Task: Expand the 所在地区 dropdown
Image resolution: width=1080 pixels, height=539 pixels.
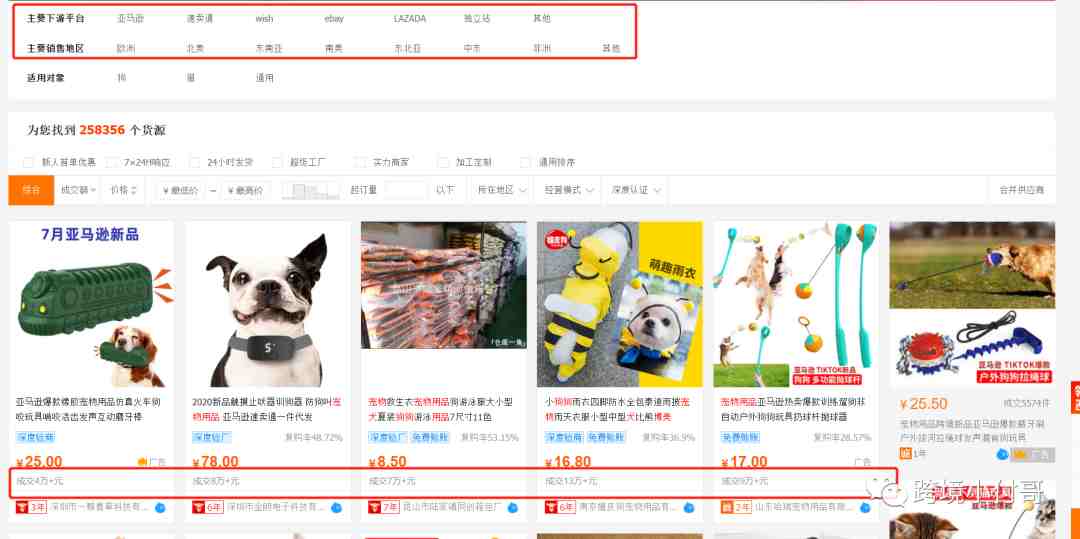Action: 502,190
